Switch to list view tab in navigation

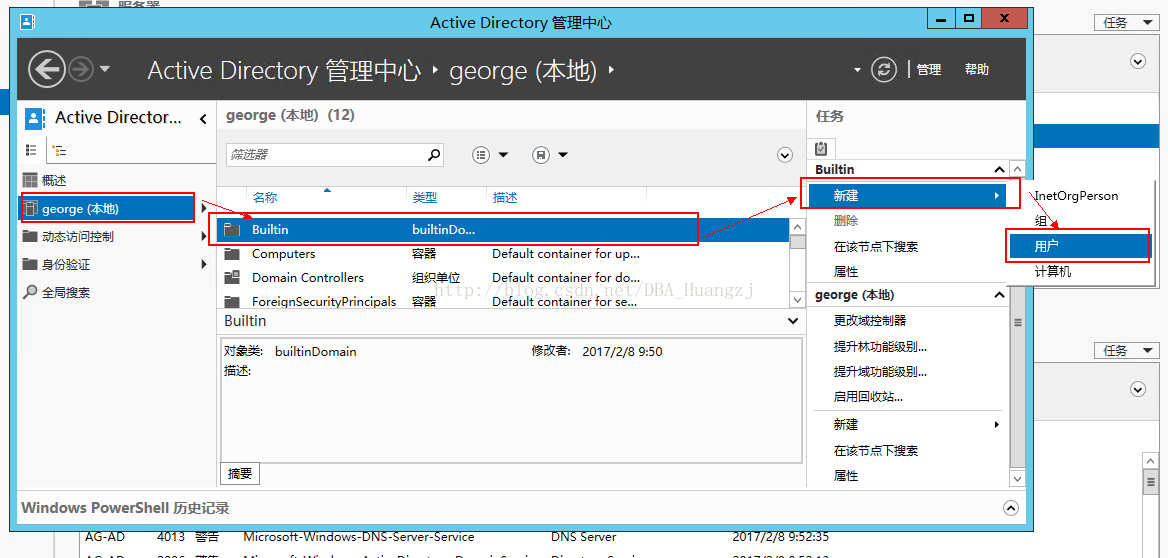coord(31,150)
